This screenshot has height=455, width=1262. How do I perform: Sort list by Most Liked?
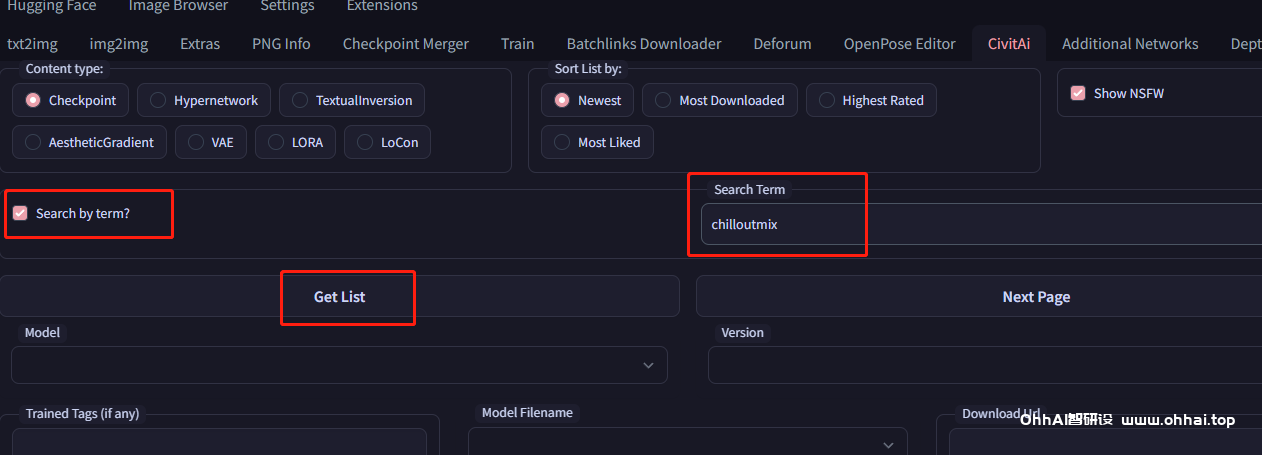(x=597, y=142)
